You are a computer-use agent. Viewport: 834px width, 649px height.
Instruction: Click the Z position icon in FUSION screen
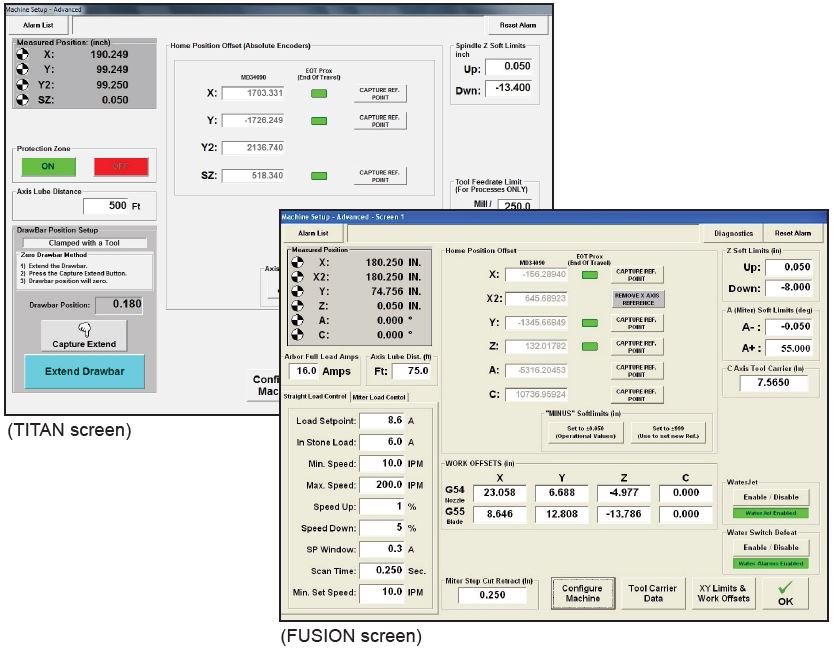coord(297,306)
